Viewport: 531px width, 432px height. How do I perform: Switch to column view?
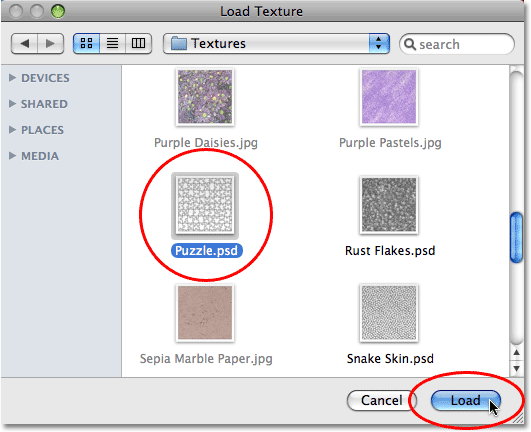tap(138, 43)
